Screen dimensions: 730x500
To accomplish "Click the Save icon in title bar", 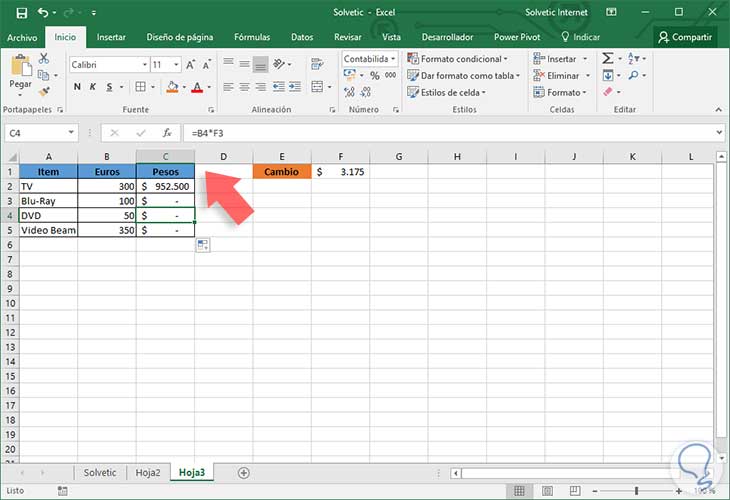I will click(21, 13).
